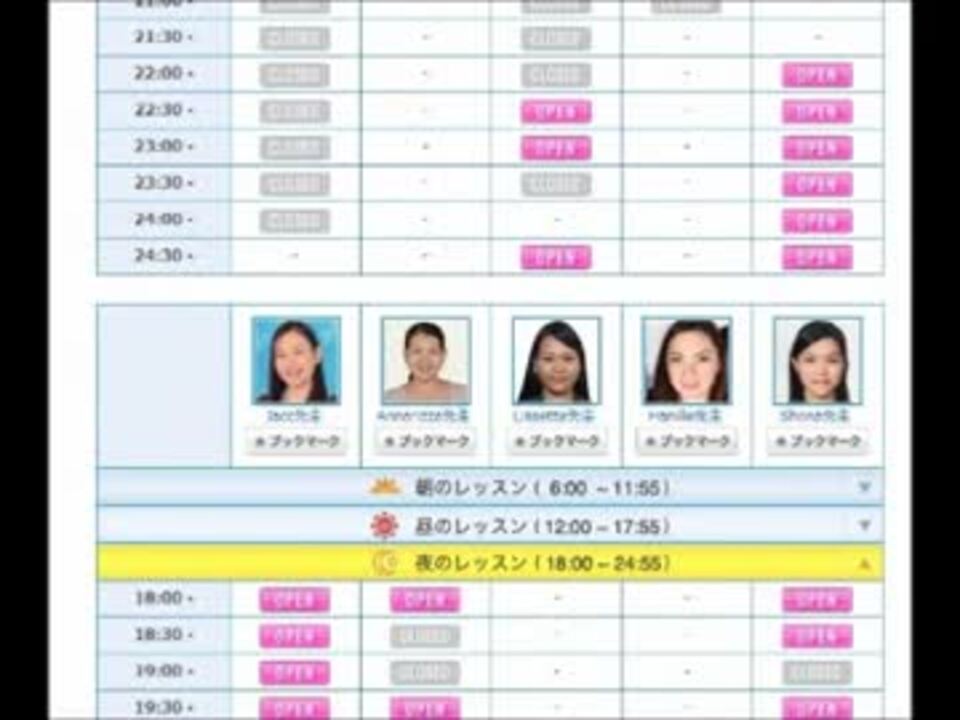Expand the morning lessons (6:00–11:55) section arrow

point(864,487)
